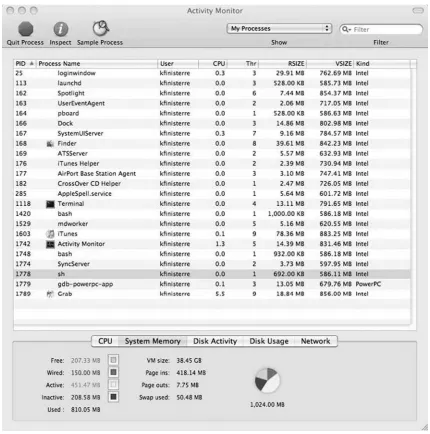Click the Active memory color swatch
Viewport: 430px width, 434px height.
tap(113, 384)
